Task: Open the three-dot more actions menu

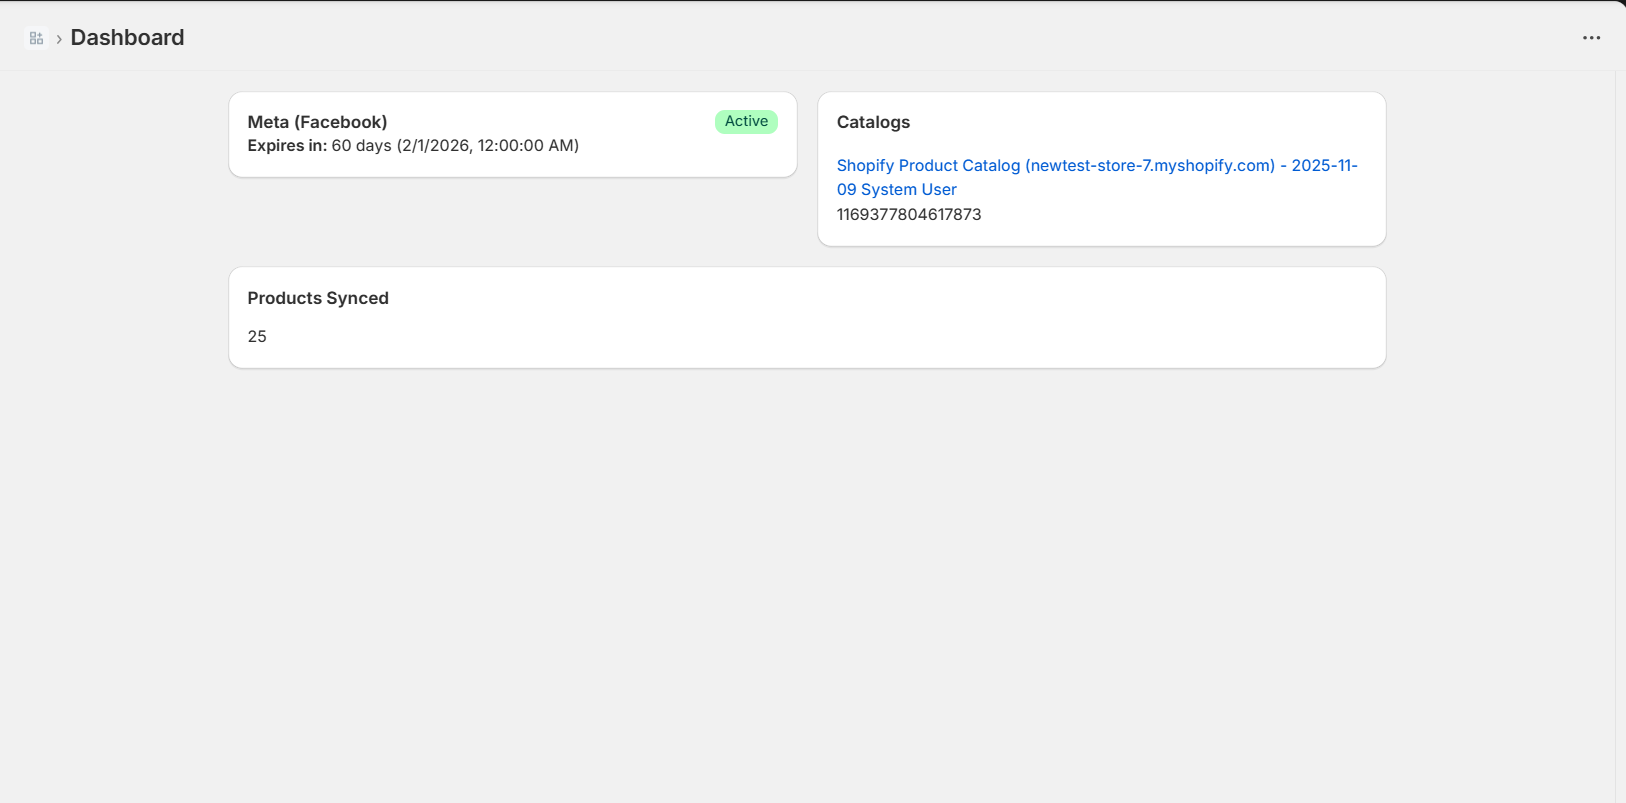Action: tap(1591, 38)
